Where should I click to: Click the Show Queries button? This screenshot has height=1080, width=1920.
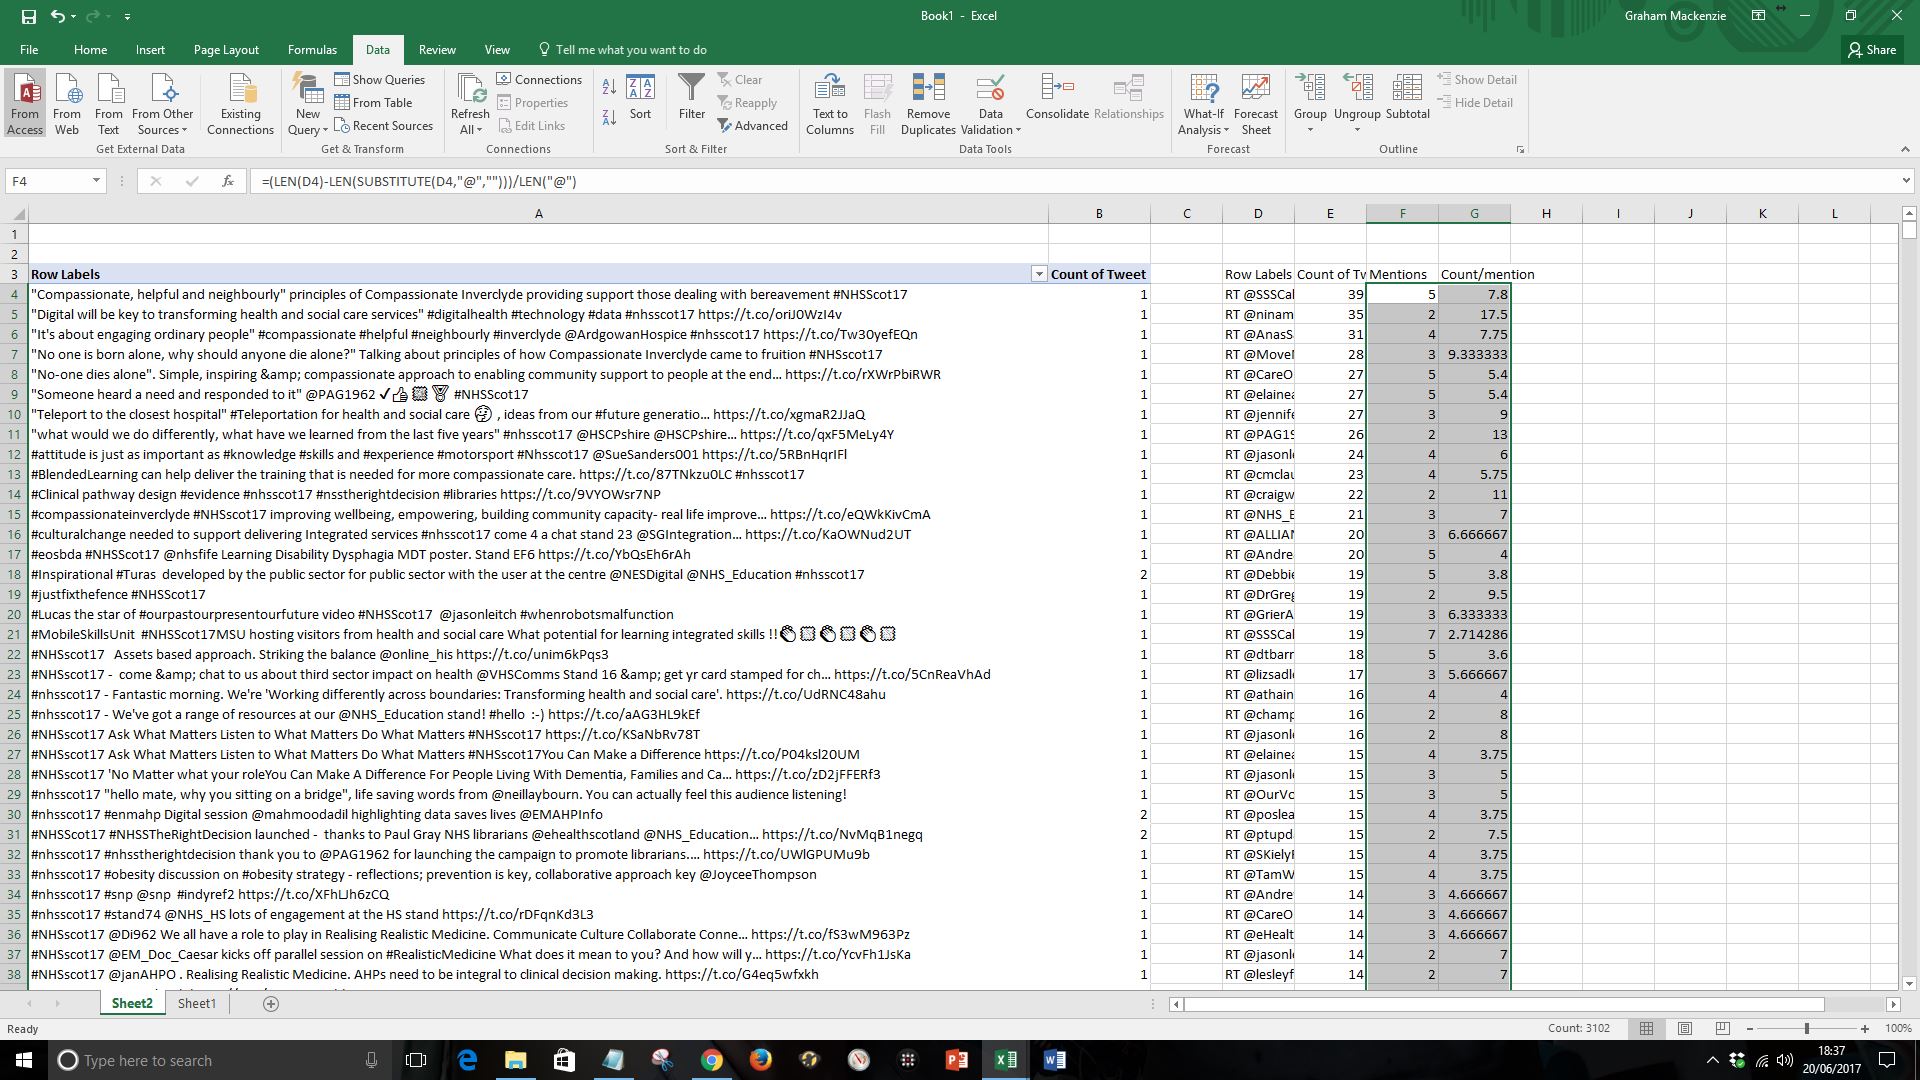(x=380, y=80)
